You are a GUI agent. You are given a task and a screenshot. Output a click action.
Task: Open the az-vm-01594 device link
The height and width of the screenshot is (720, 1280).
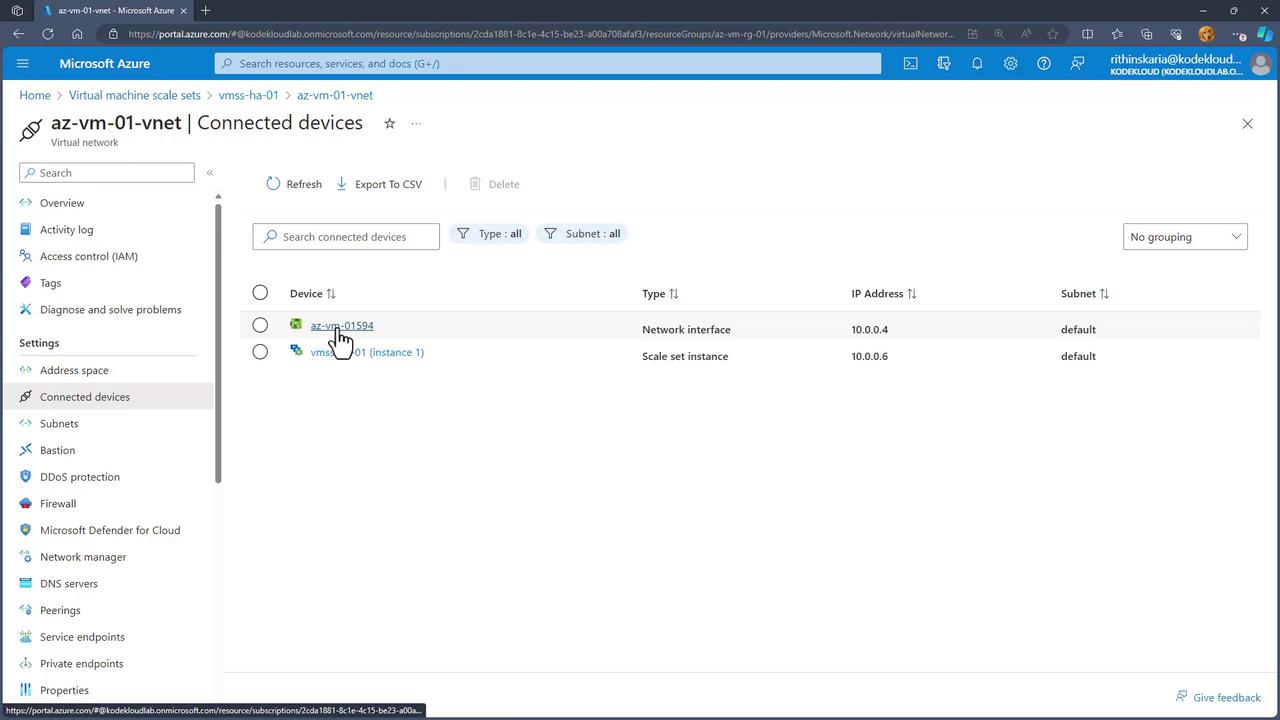pyautogui.click(x=341, y=325)
